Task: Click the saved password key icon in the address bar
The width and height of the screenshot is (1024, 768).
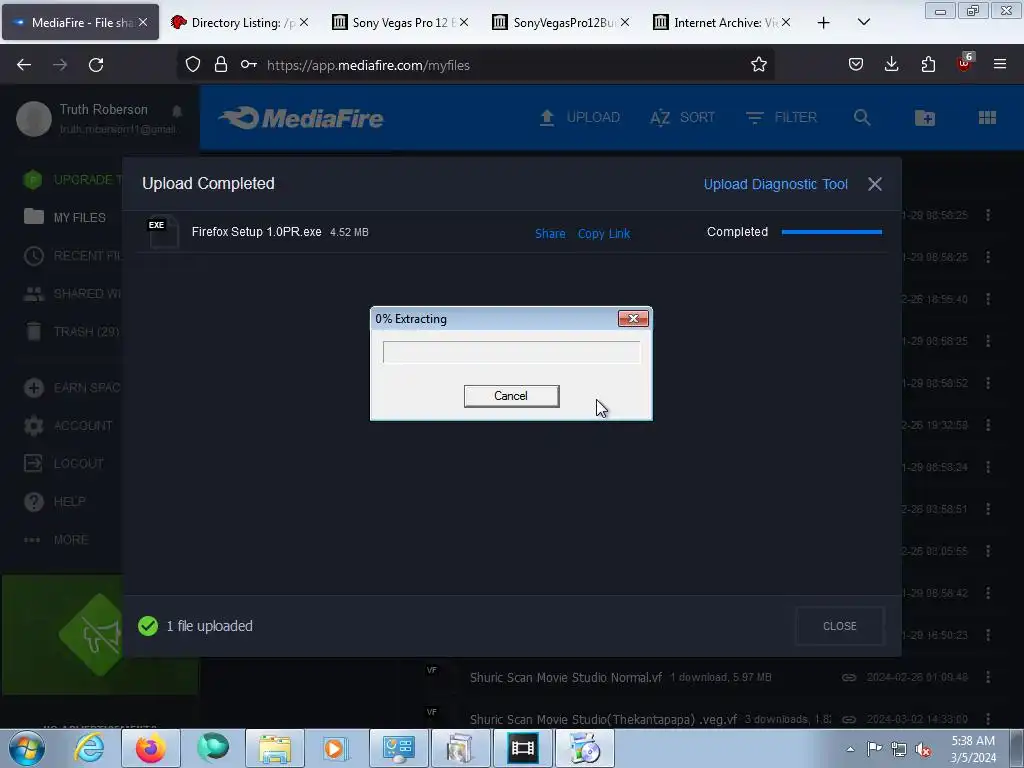Action: click(x=248, y=64)
